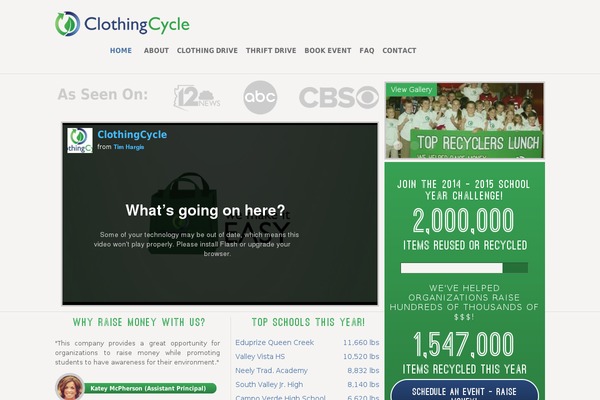
Task: Click Schedule an Event – Raise Money button
Action: [x=465, y=390]
